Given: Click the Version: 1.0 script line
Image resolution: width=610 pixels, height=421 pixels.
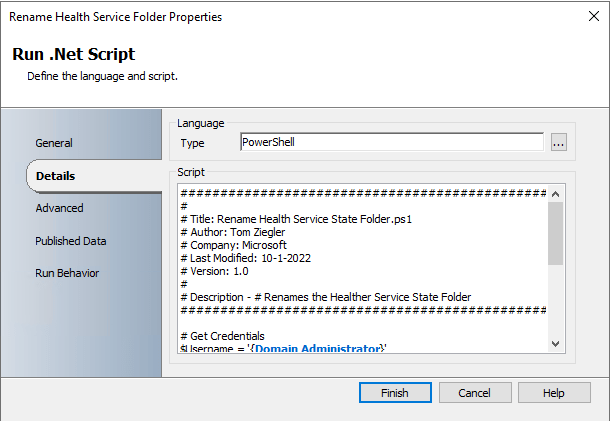Looking at the screenshot, I should pos(215,270).
